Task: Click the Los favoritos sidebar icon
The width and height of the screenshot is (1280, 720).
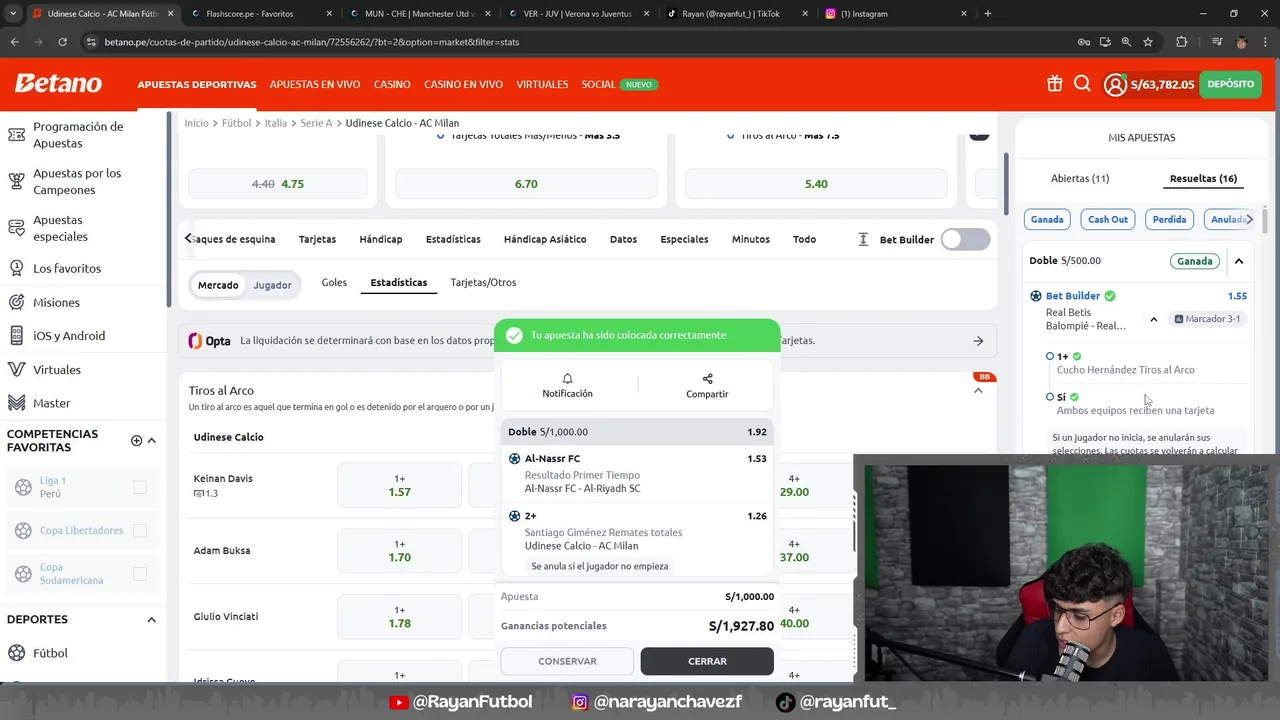Action: click(16, 268)
